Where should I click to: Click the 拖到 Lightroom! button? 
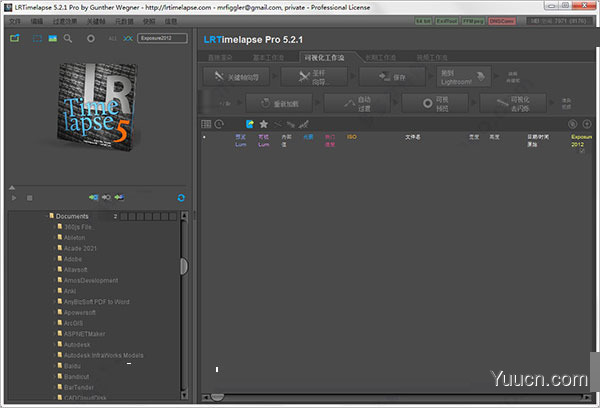(463, 77)
